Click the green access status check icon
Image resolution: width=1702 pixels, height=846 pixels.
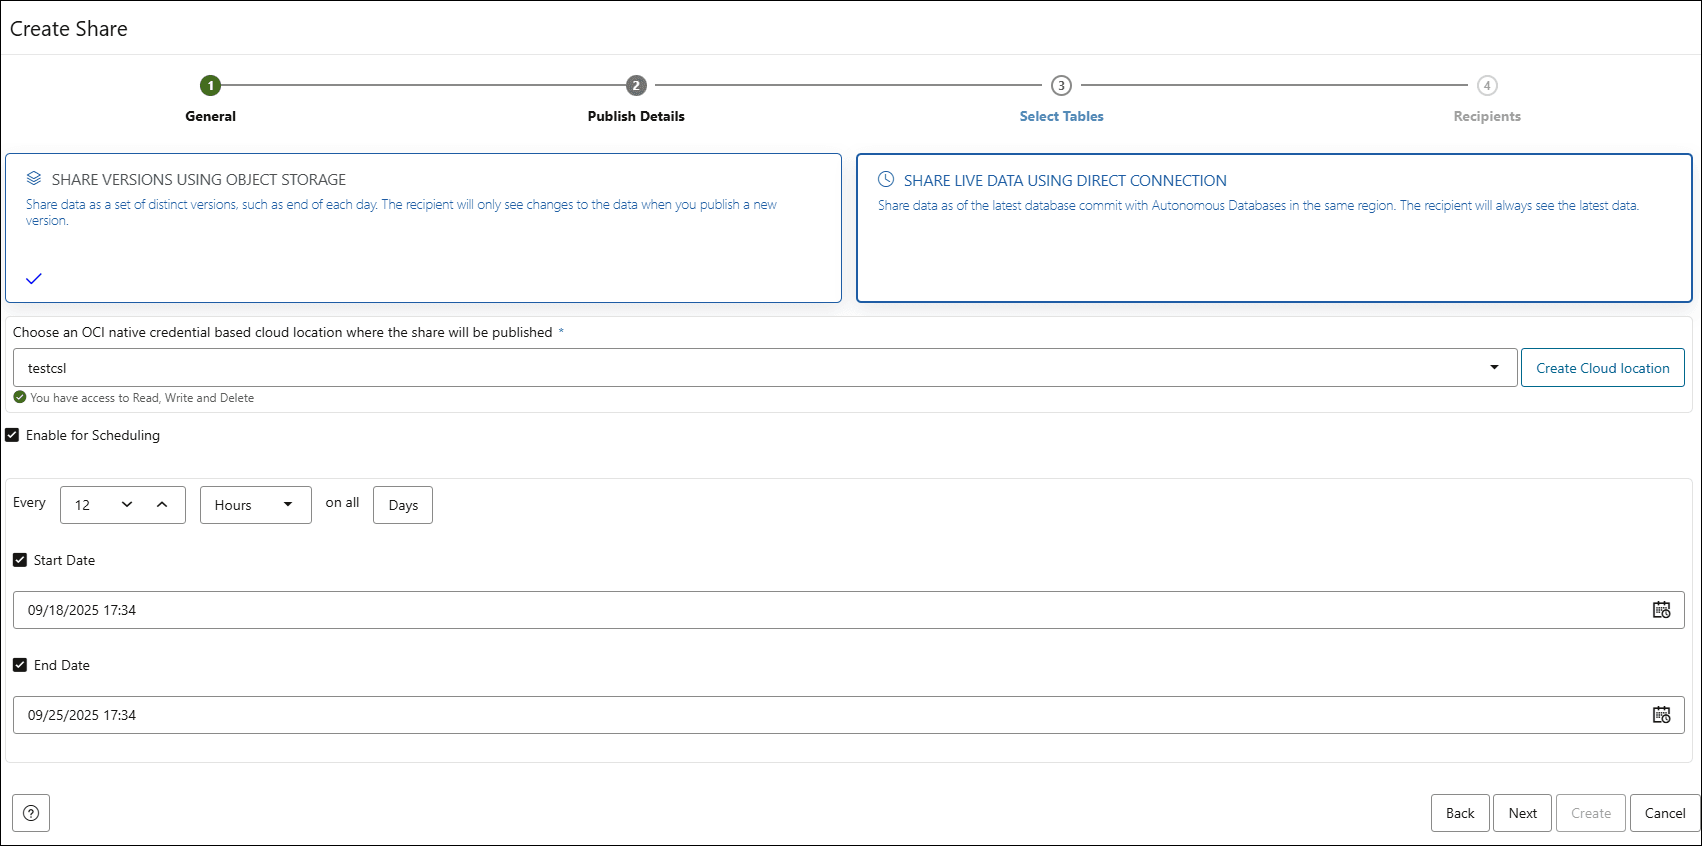pos(20,397)
